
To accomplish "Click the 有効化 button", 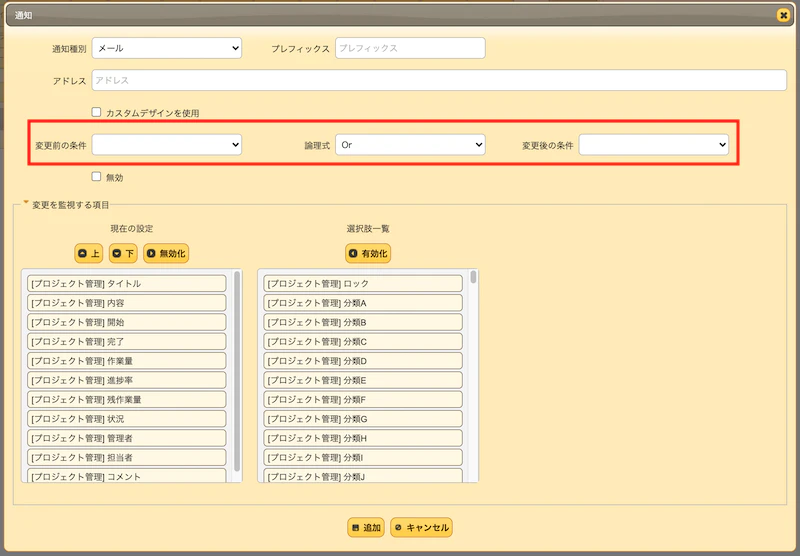I will pos(368,253).
